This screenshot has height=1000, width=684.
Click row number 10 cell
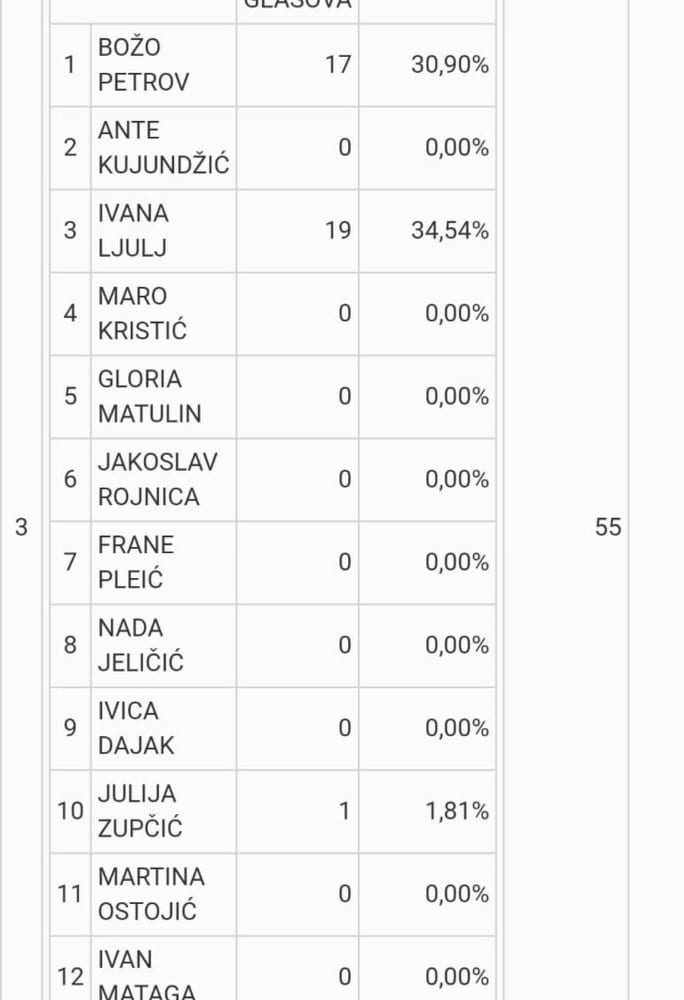coord(70,811)
